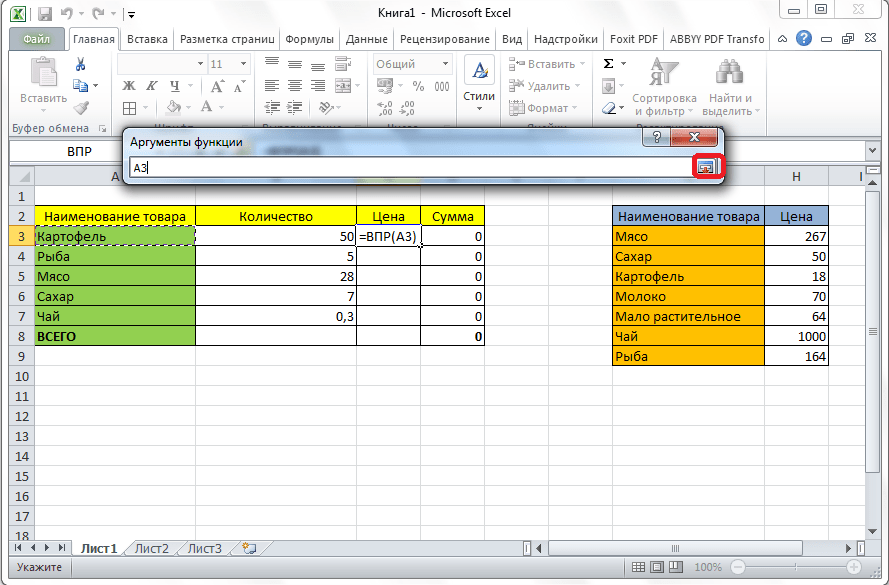Viewport: 889px width, 585px height.
Task: Click the Format Painter brush icon
Action: coord(81,107)
